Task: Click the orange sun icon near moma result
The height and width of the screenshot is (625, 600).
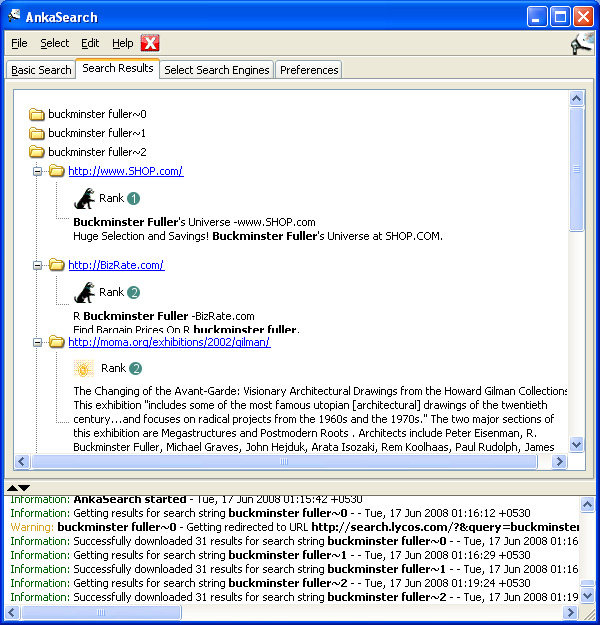Action: 84,368
